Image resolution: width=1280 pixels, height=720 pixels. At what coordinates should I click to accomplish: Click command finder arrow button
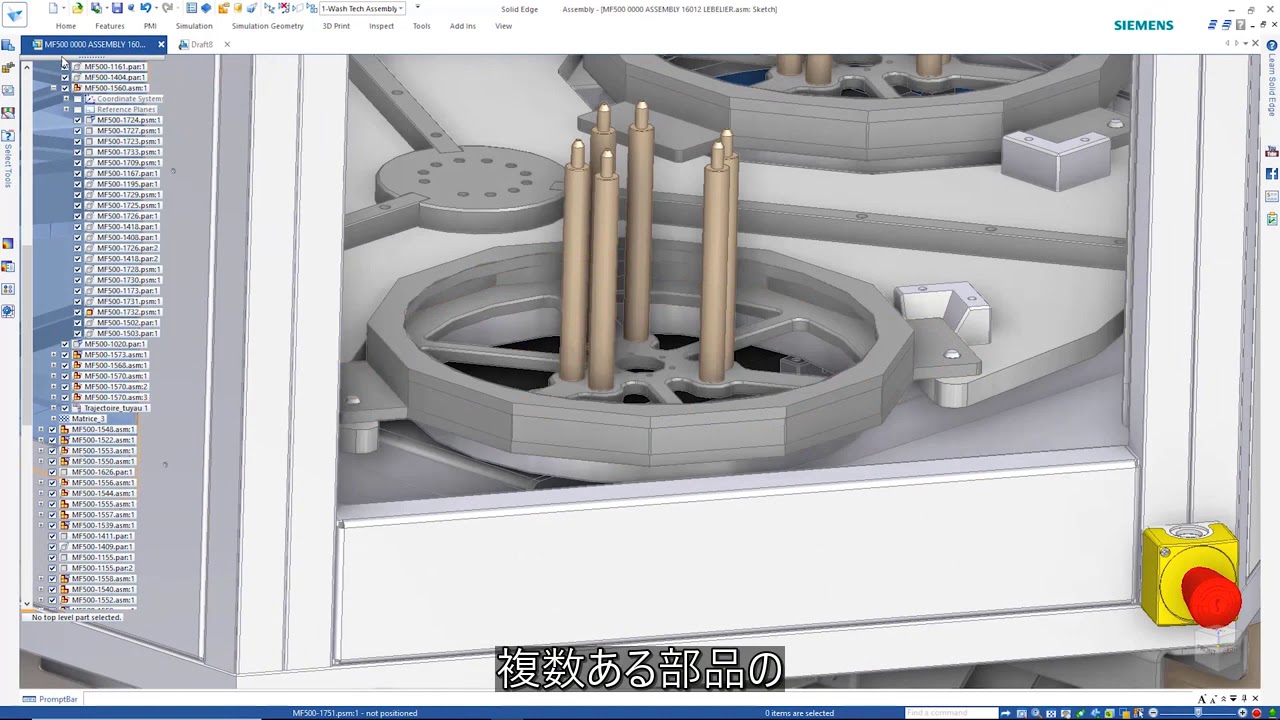pos(1006,713)
